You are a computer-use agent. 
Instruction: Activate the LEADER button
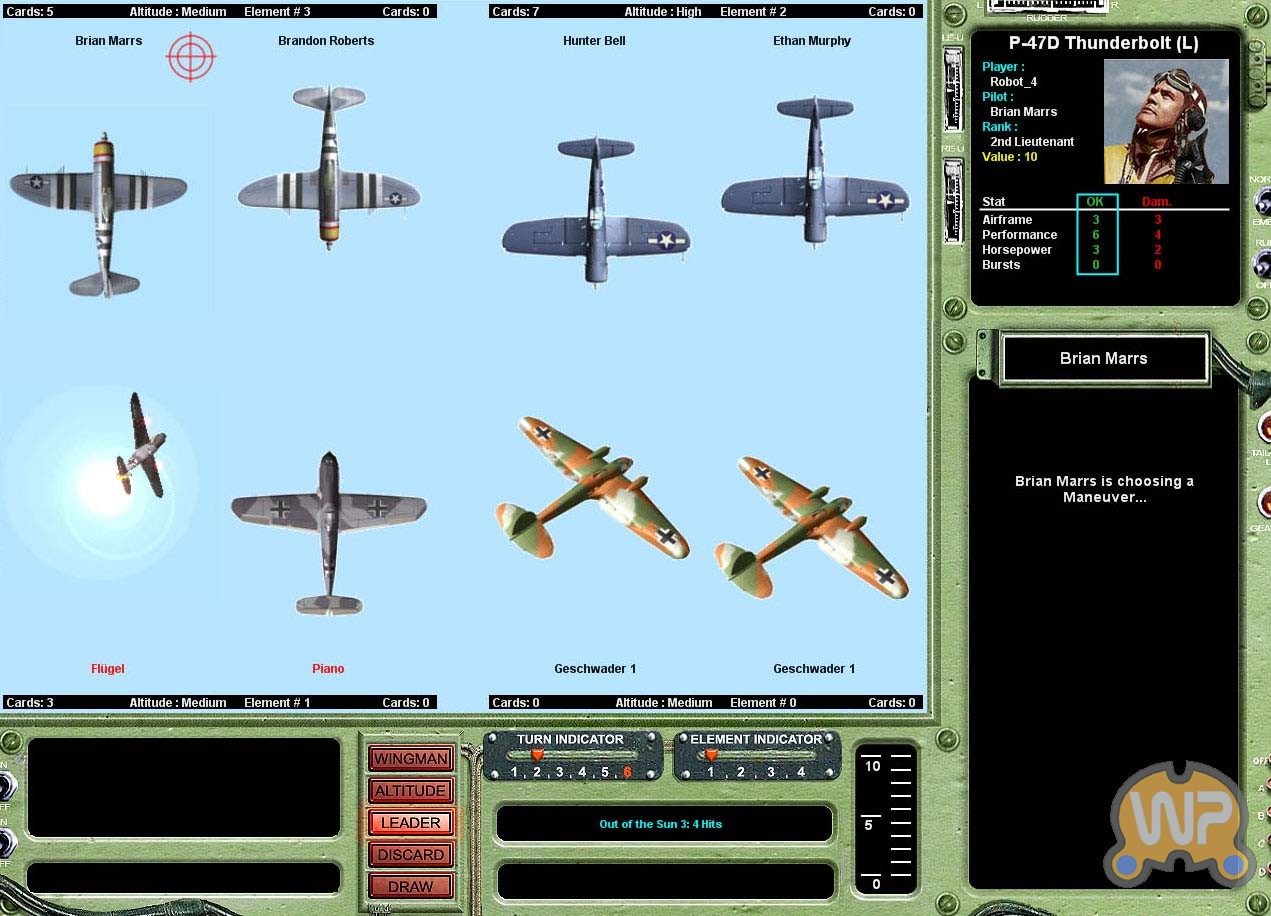410,822
